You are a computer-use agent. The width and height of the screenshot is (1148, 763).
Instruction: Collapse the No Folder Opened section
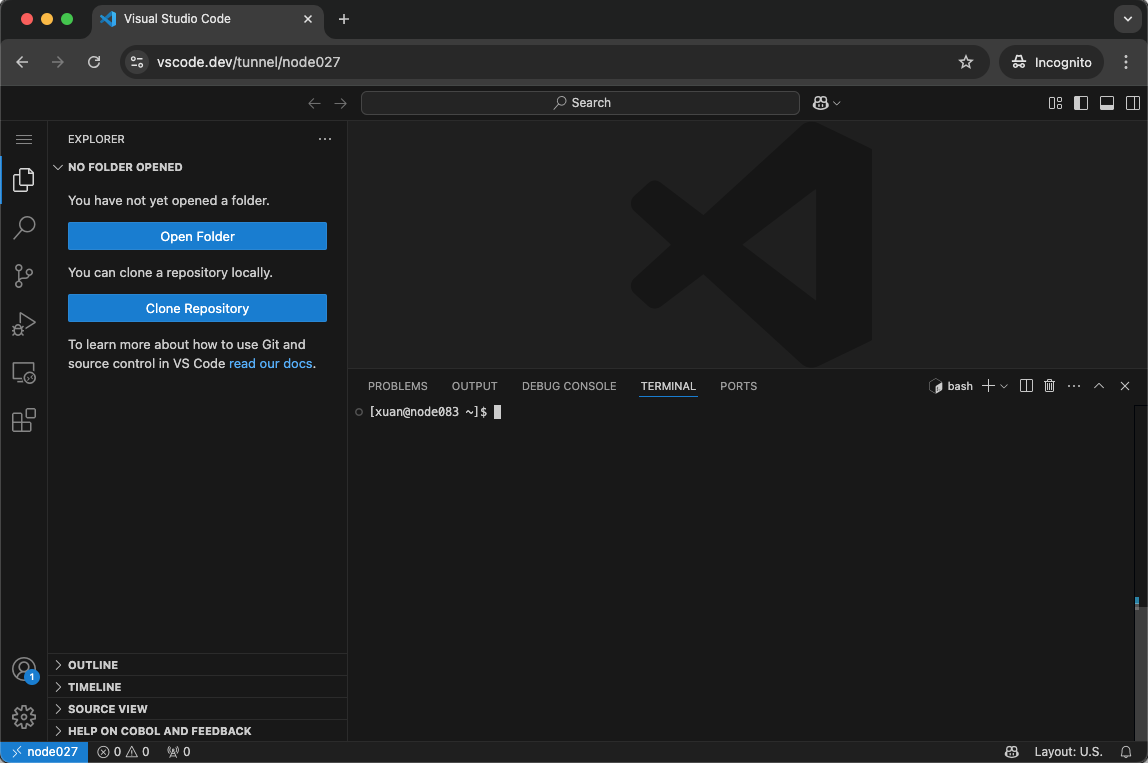197,167
